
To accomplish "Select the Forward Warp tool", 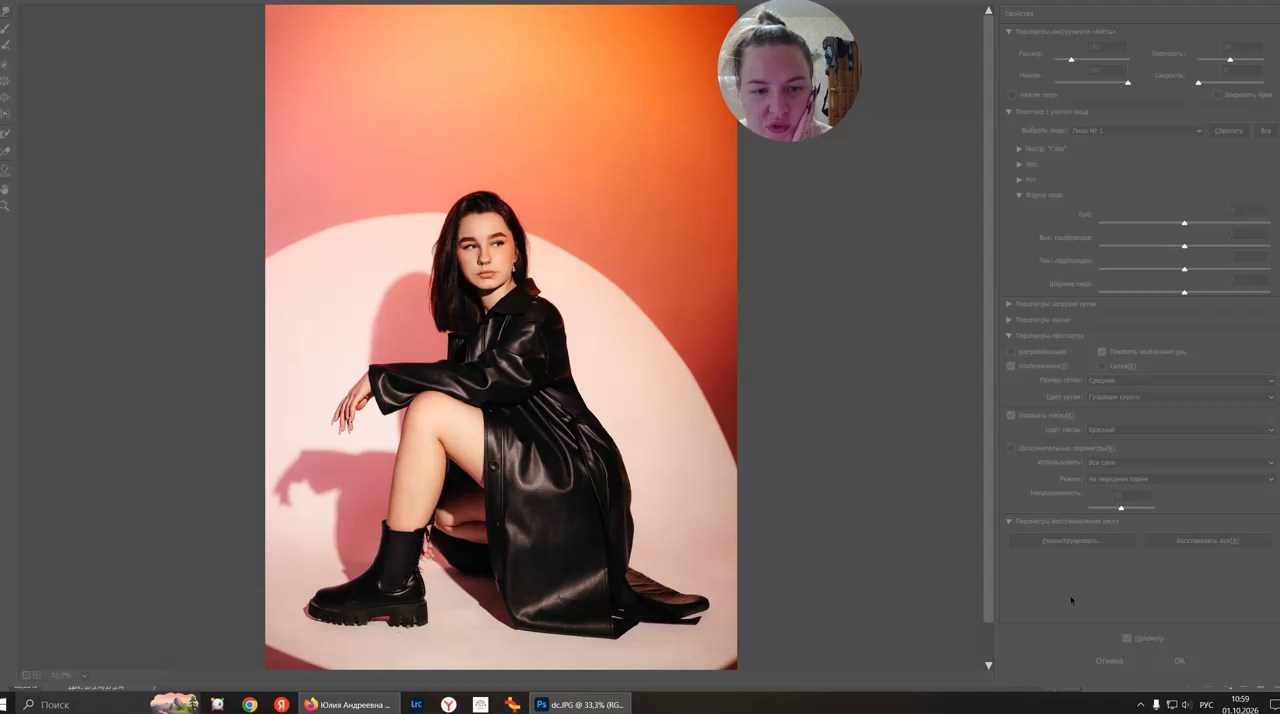I will coord(5,12).
